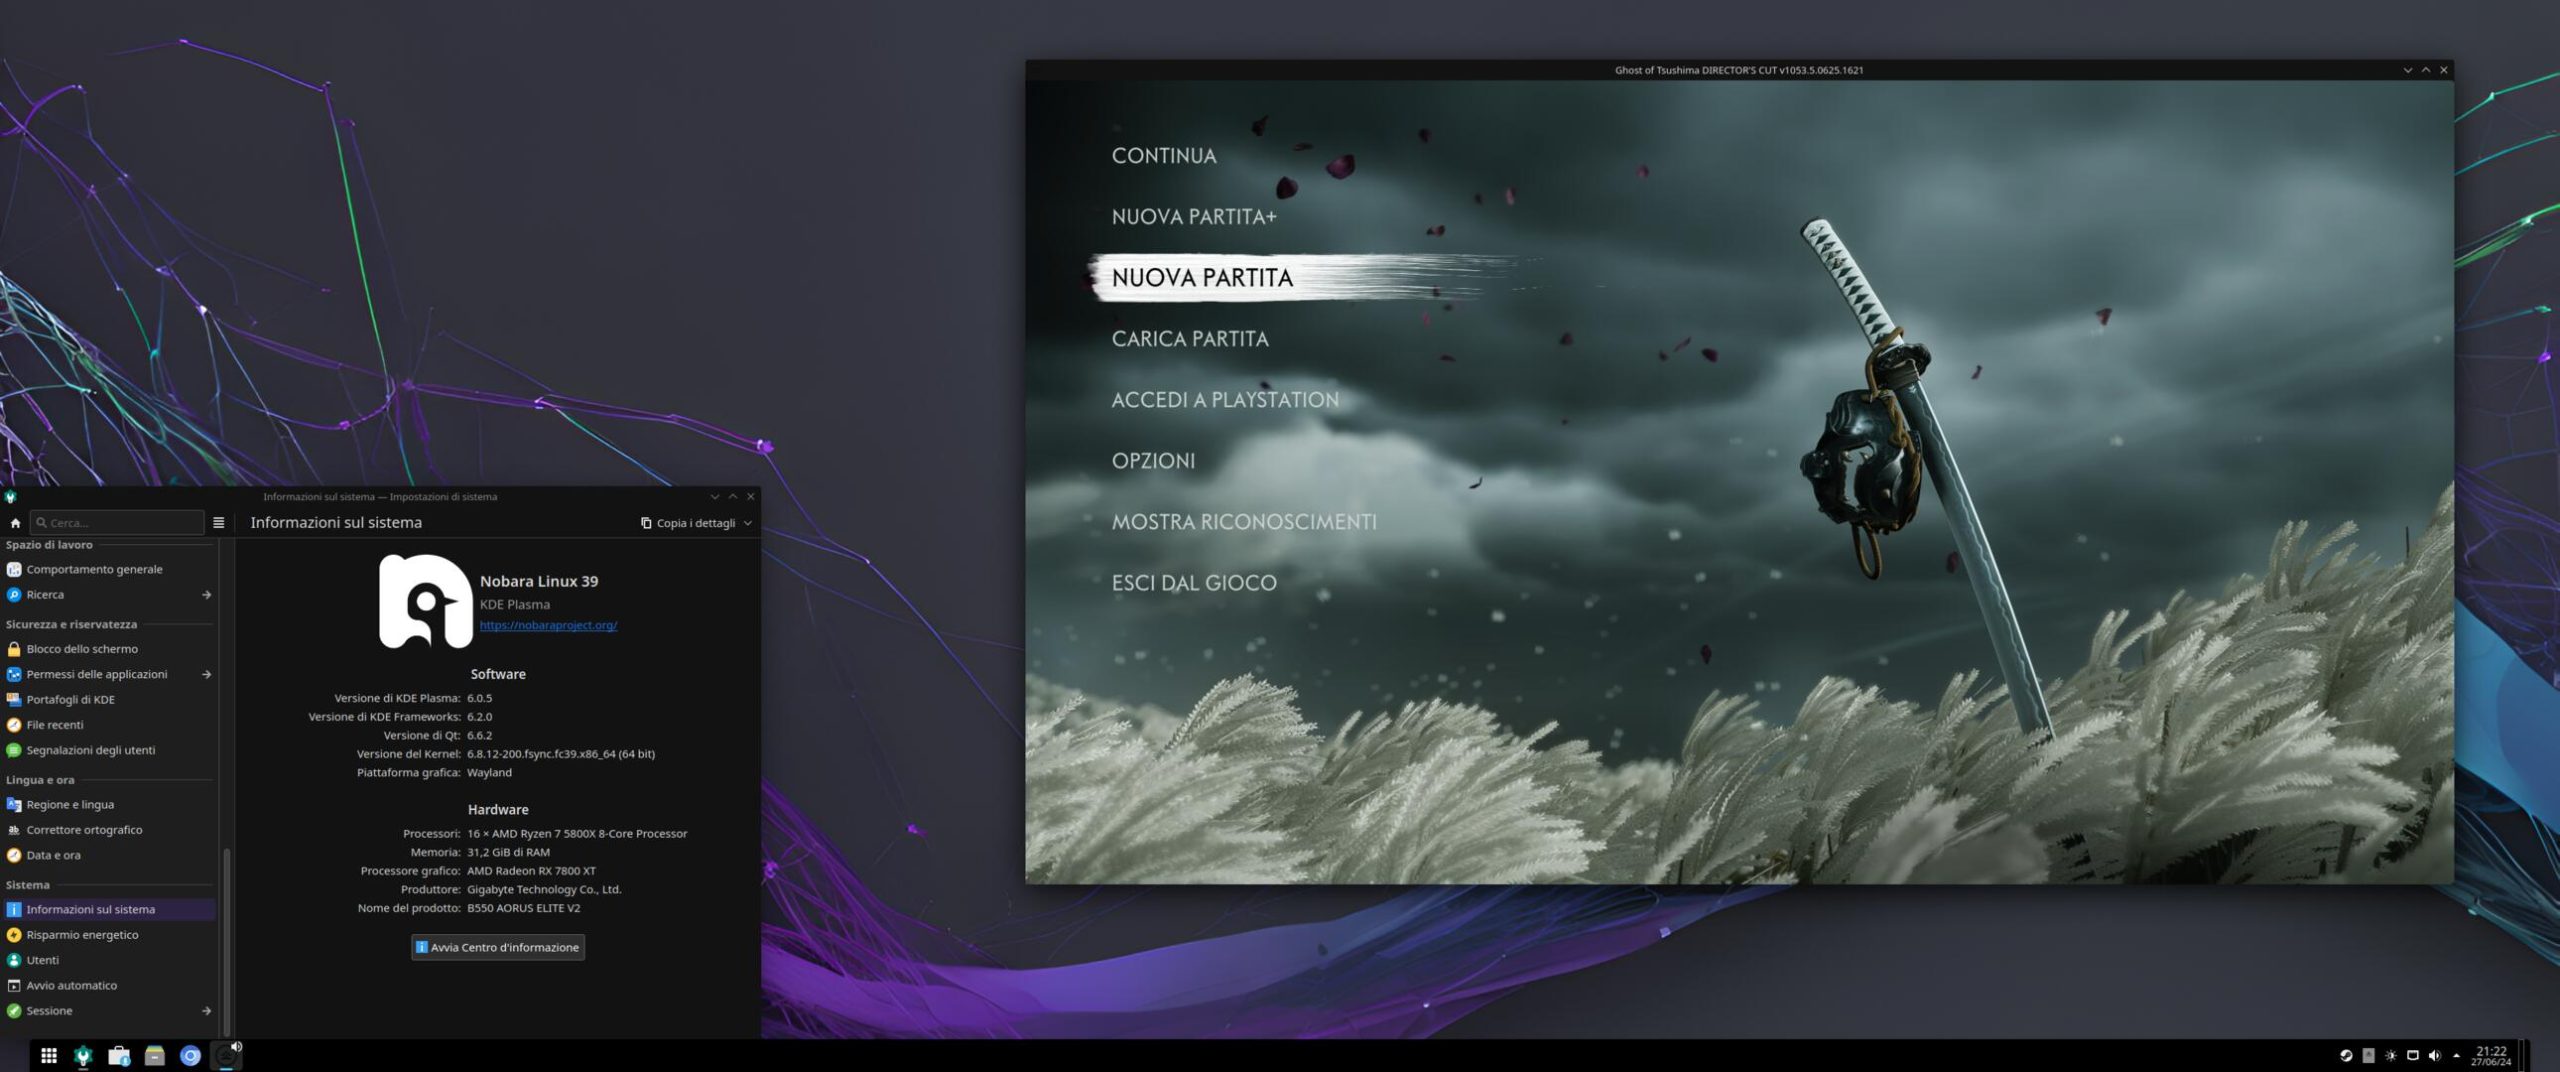The height and width of the screenshot is (1072, 2560).
Task: Click the KDE Plasma version value 6.0.5
Action: (480, 698)
